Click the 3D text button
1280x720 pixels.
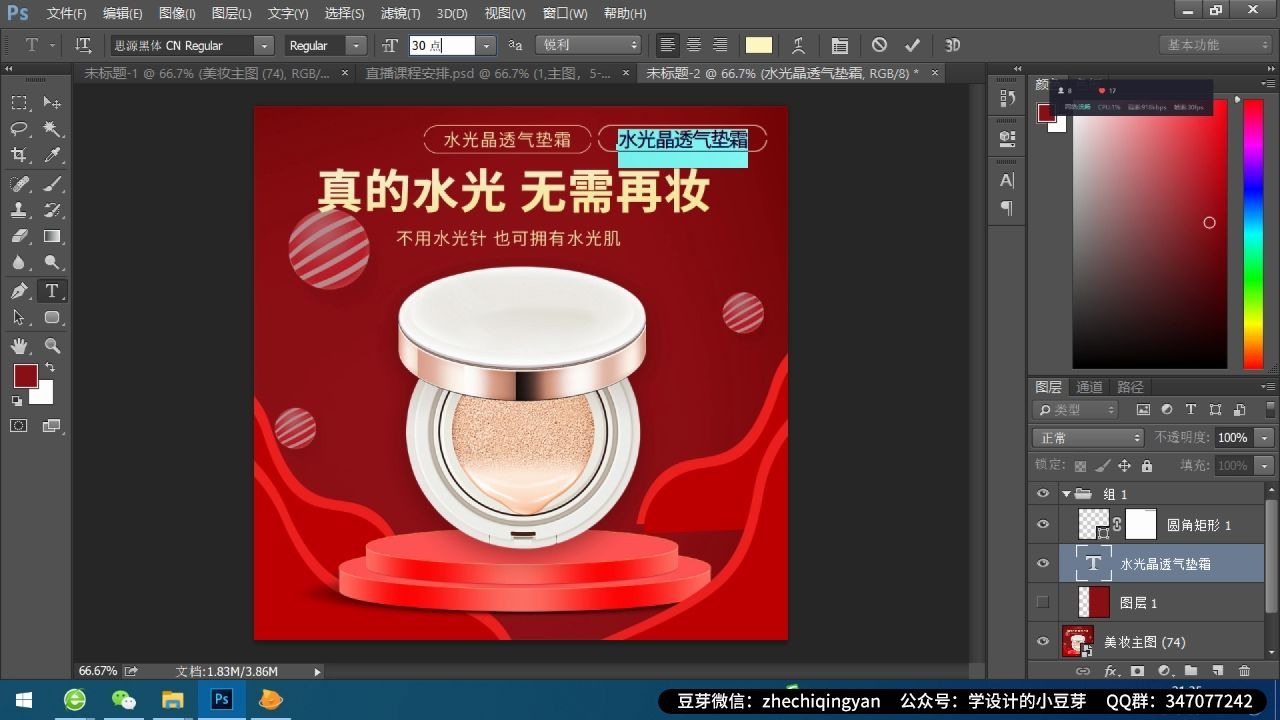pos(952,45)
